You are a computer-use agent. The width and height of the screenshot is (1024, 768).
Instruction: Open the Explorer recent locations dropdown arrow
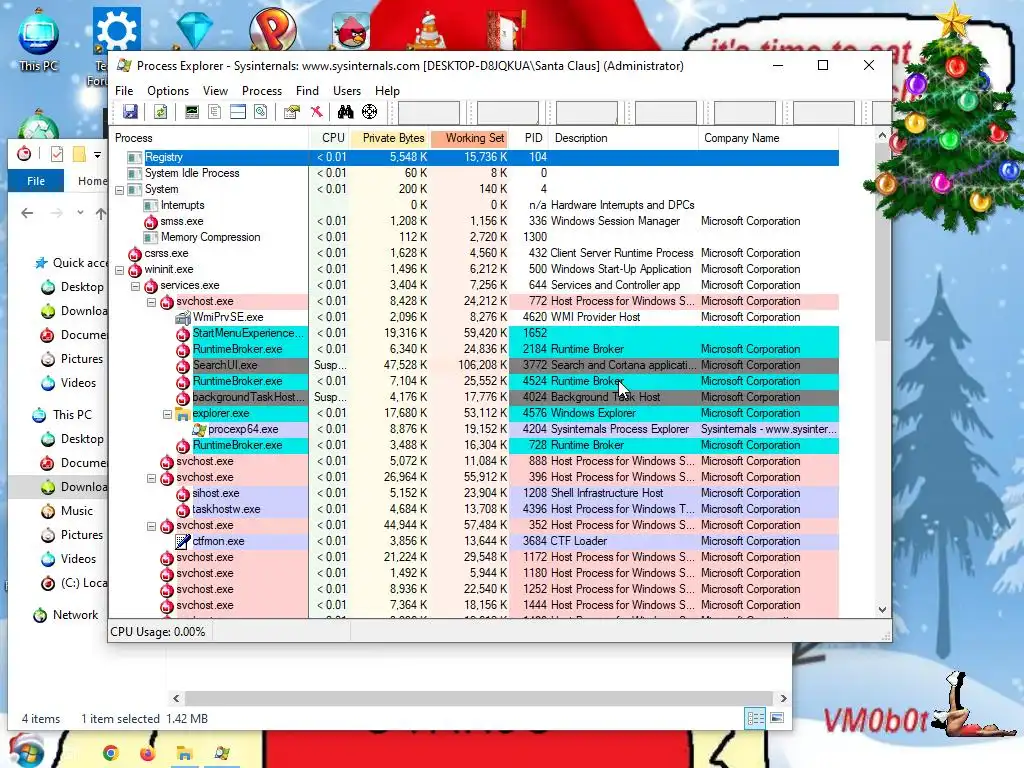80,212
